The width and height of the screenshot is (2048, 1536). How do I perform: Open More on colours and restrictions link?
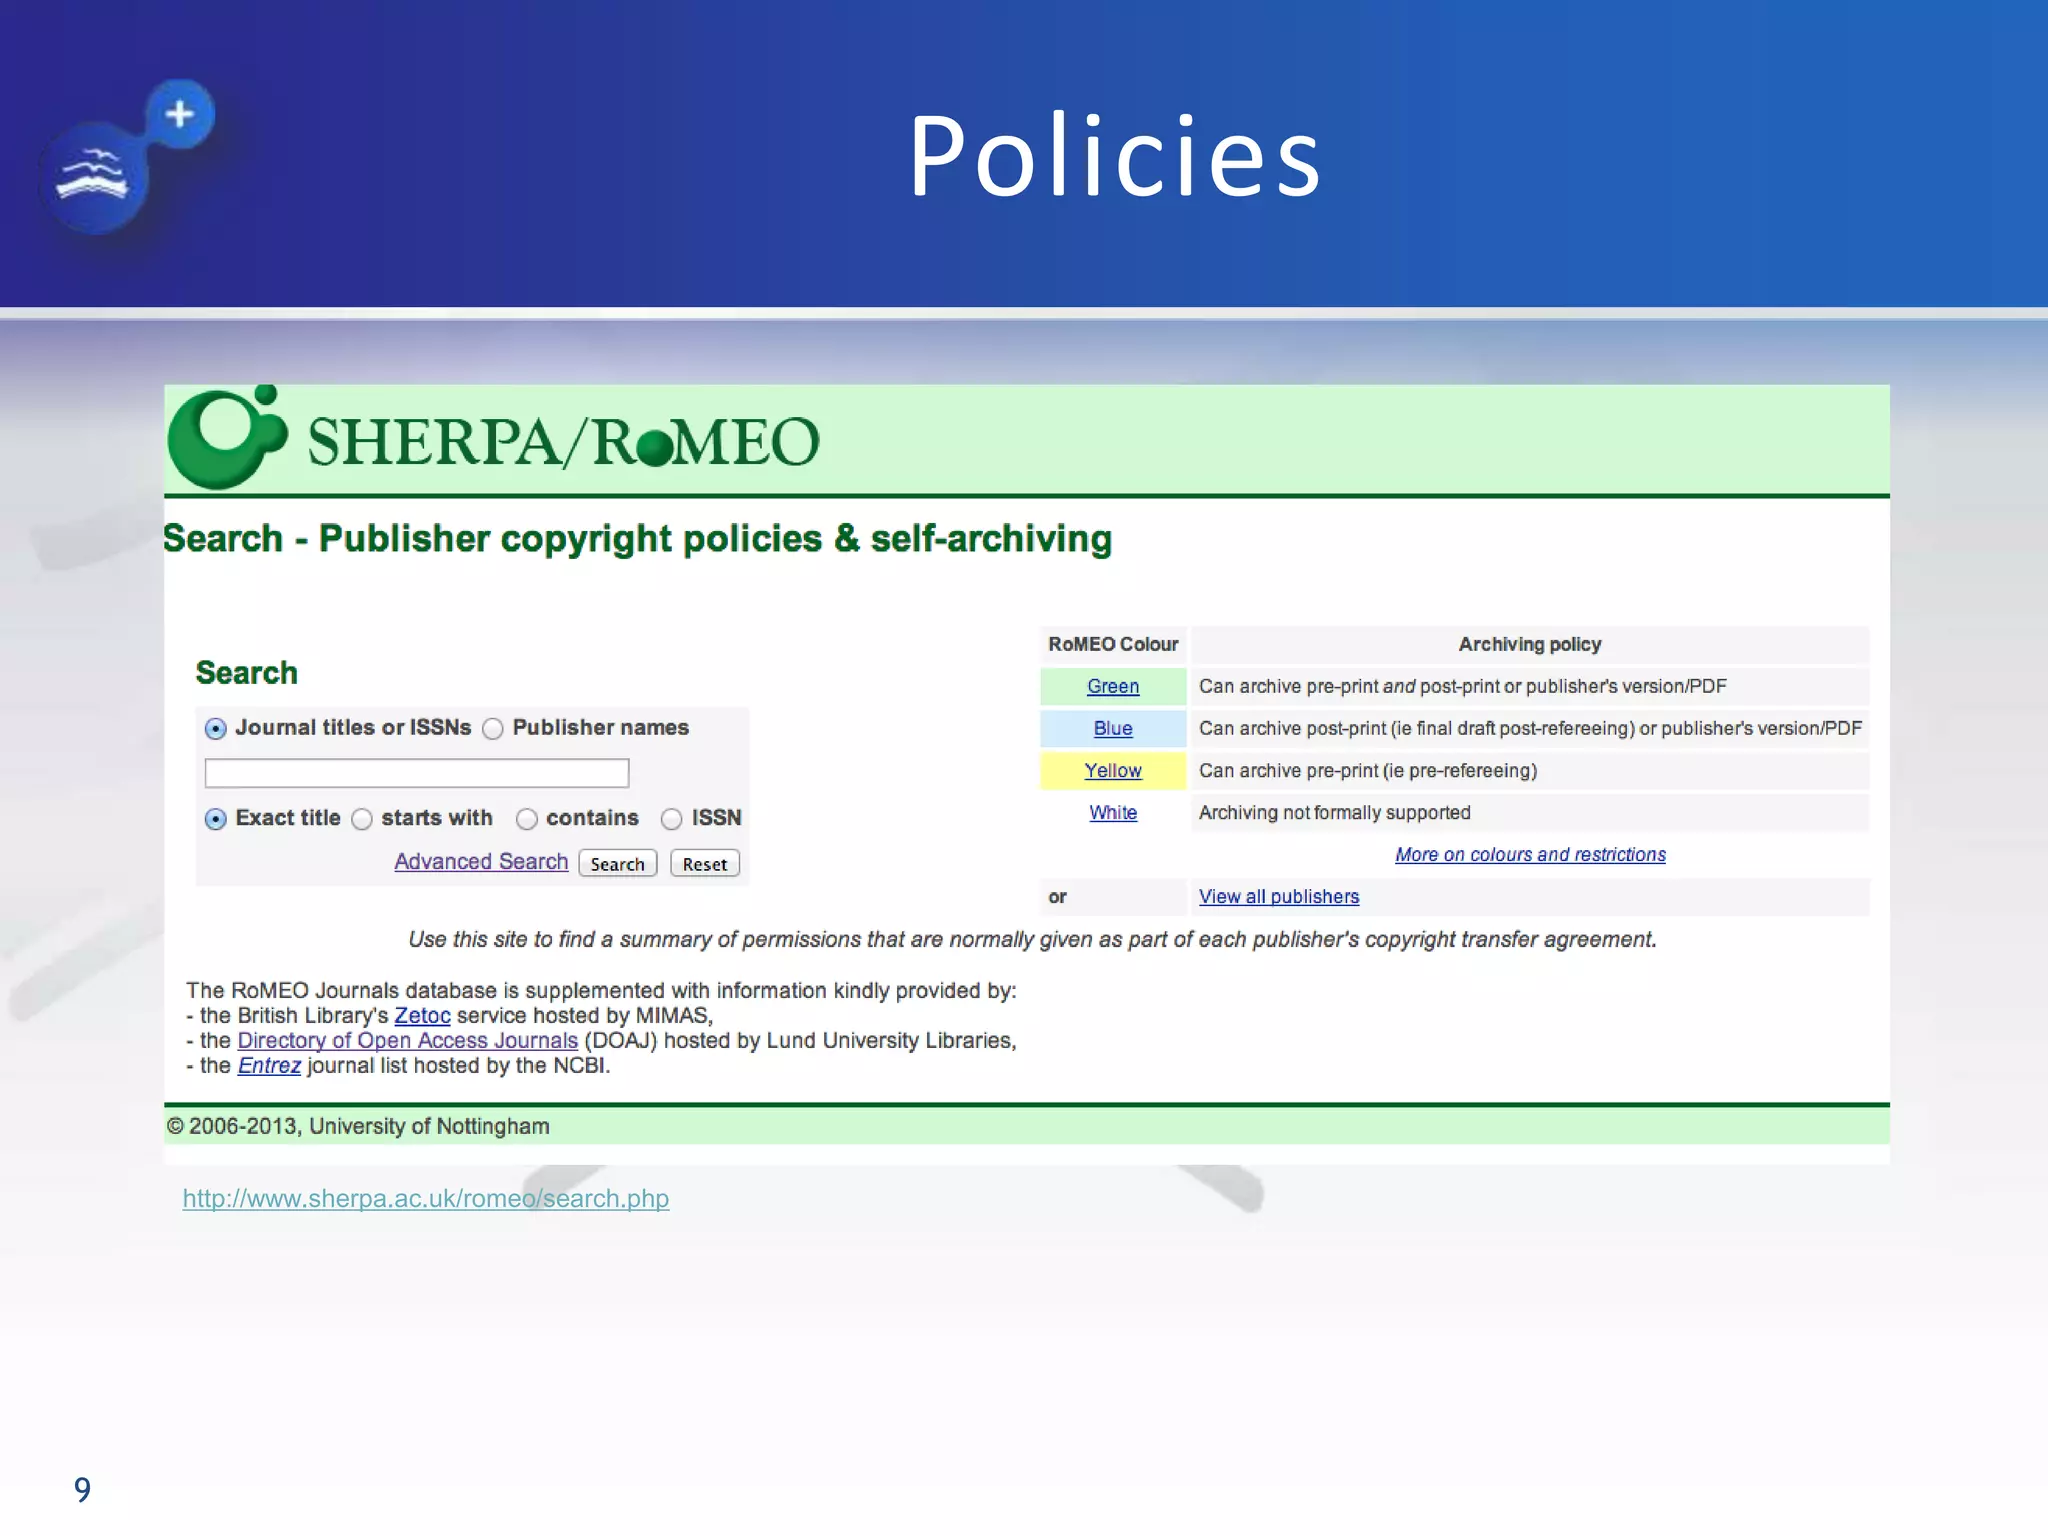1530,854
